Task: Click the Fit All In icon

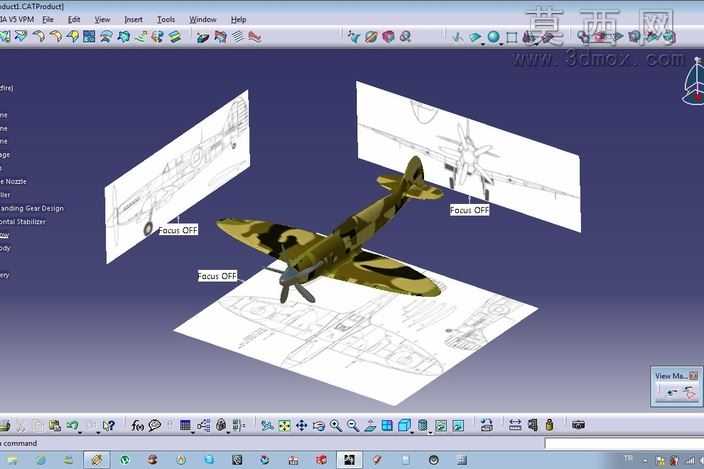Action: coord(284,425)
